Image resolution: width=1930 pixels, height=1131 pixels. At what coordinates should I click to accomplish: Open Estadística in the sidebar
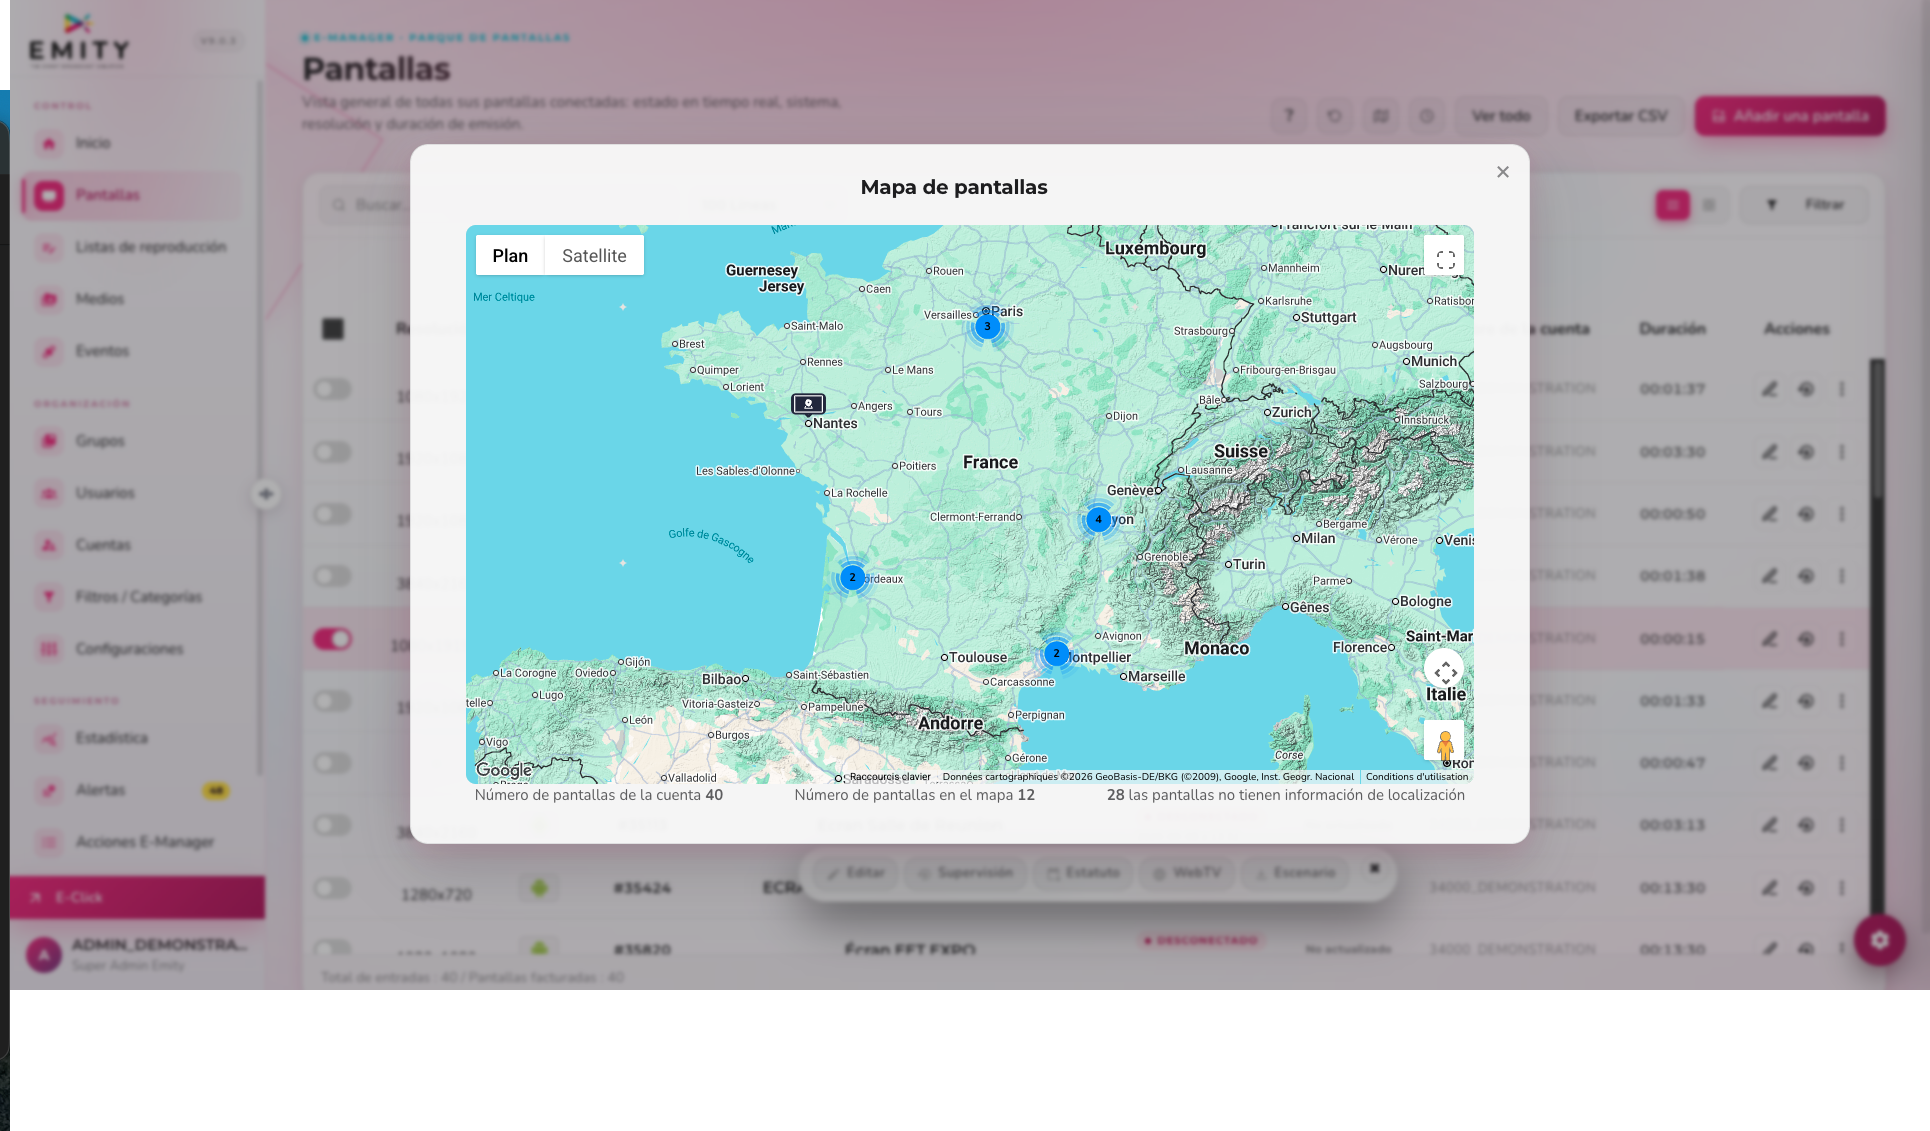coord(130,738)
